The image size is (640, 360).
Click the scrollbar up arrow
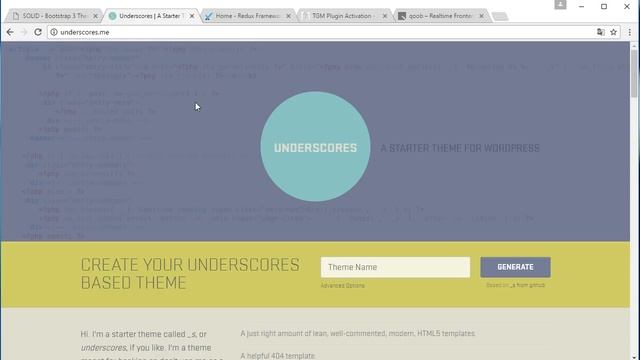634,46
